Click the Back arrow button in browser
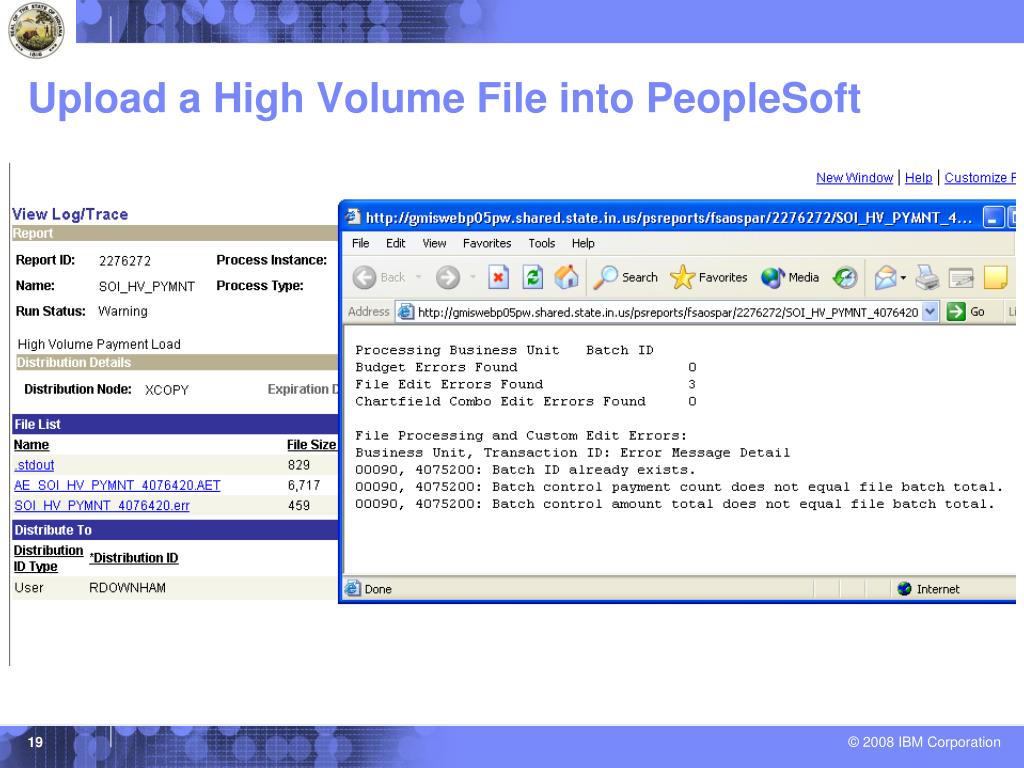Image resolution: width=1024 pixels, height=768 pixels. coord(379,278)
